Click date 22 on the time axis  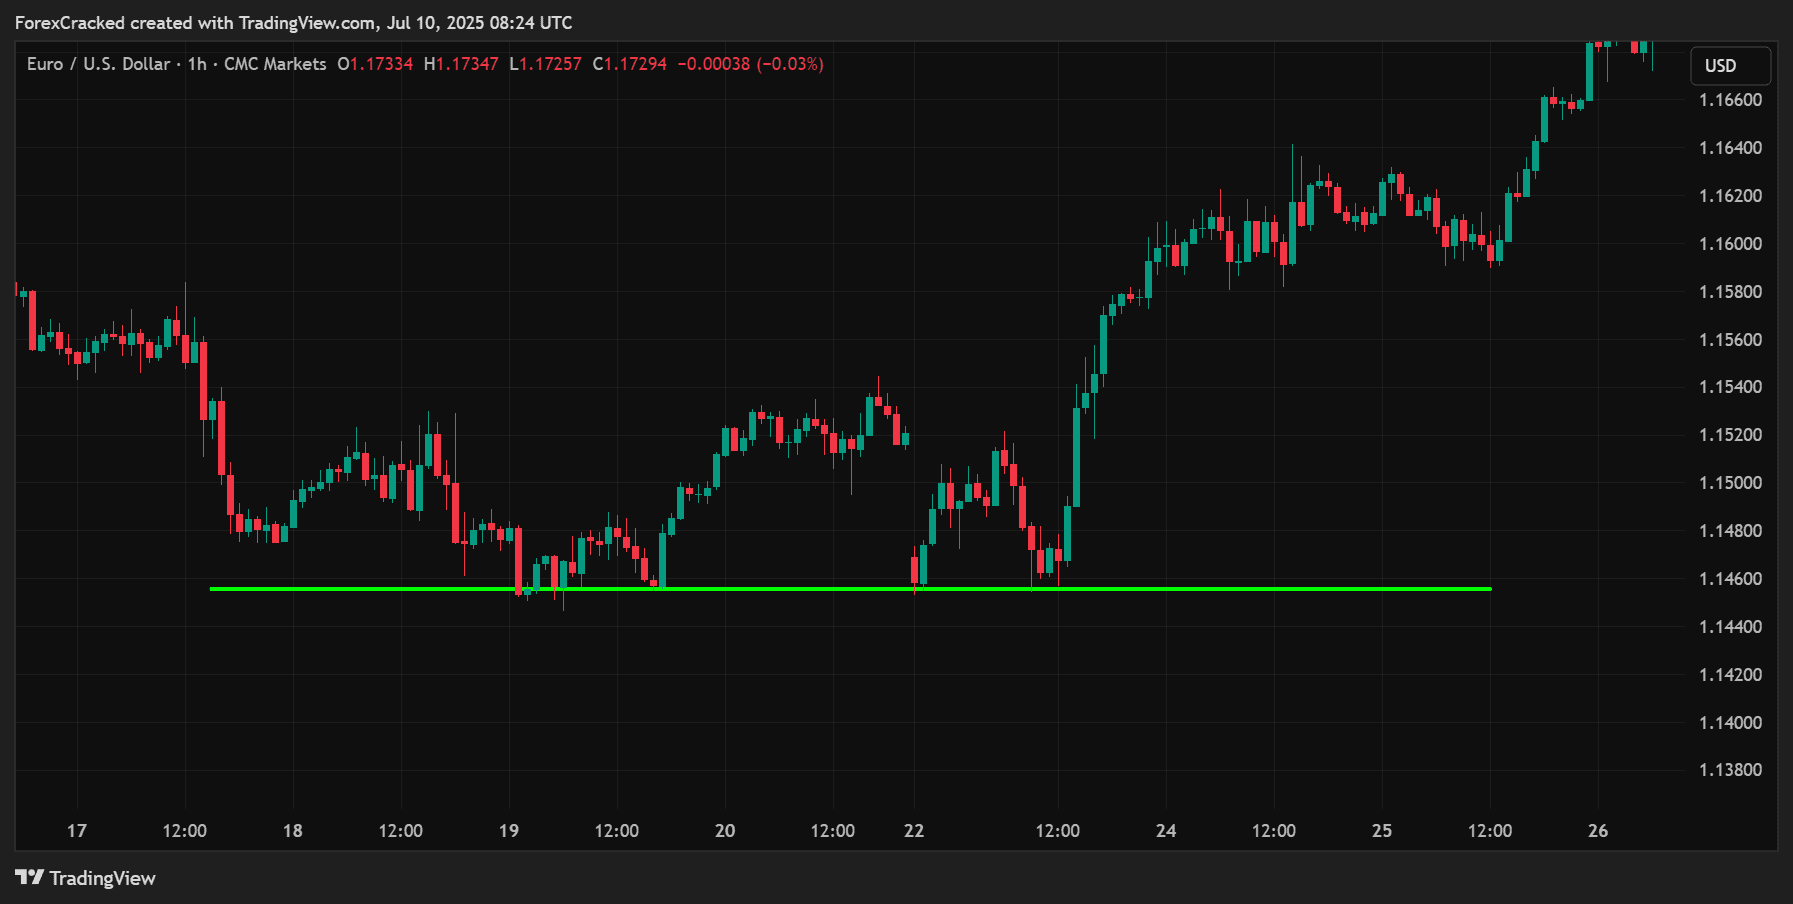click(x=914, y=831)
